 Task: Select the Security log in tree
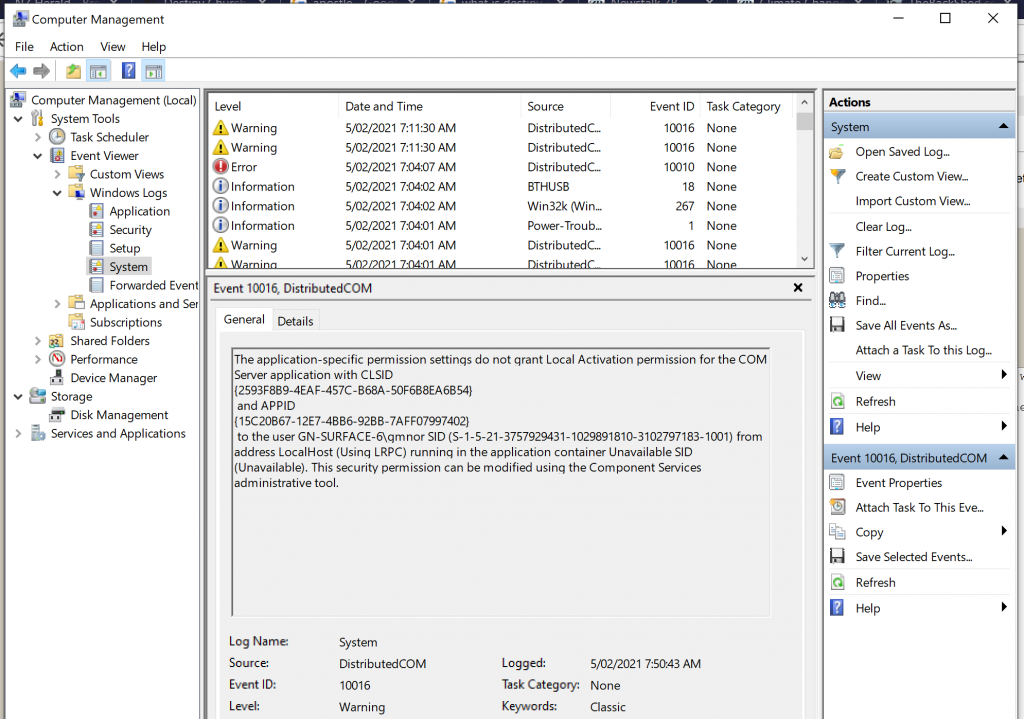(130, 230)
